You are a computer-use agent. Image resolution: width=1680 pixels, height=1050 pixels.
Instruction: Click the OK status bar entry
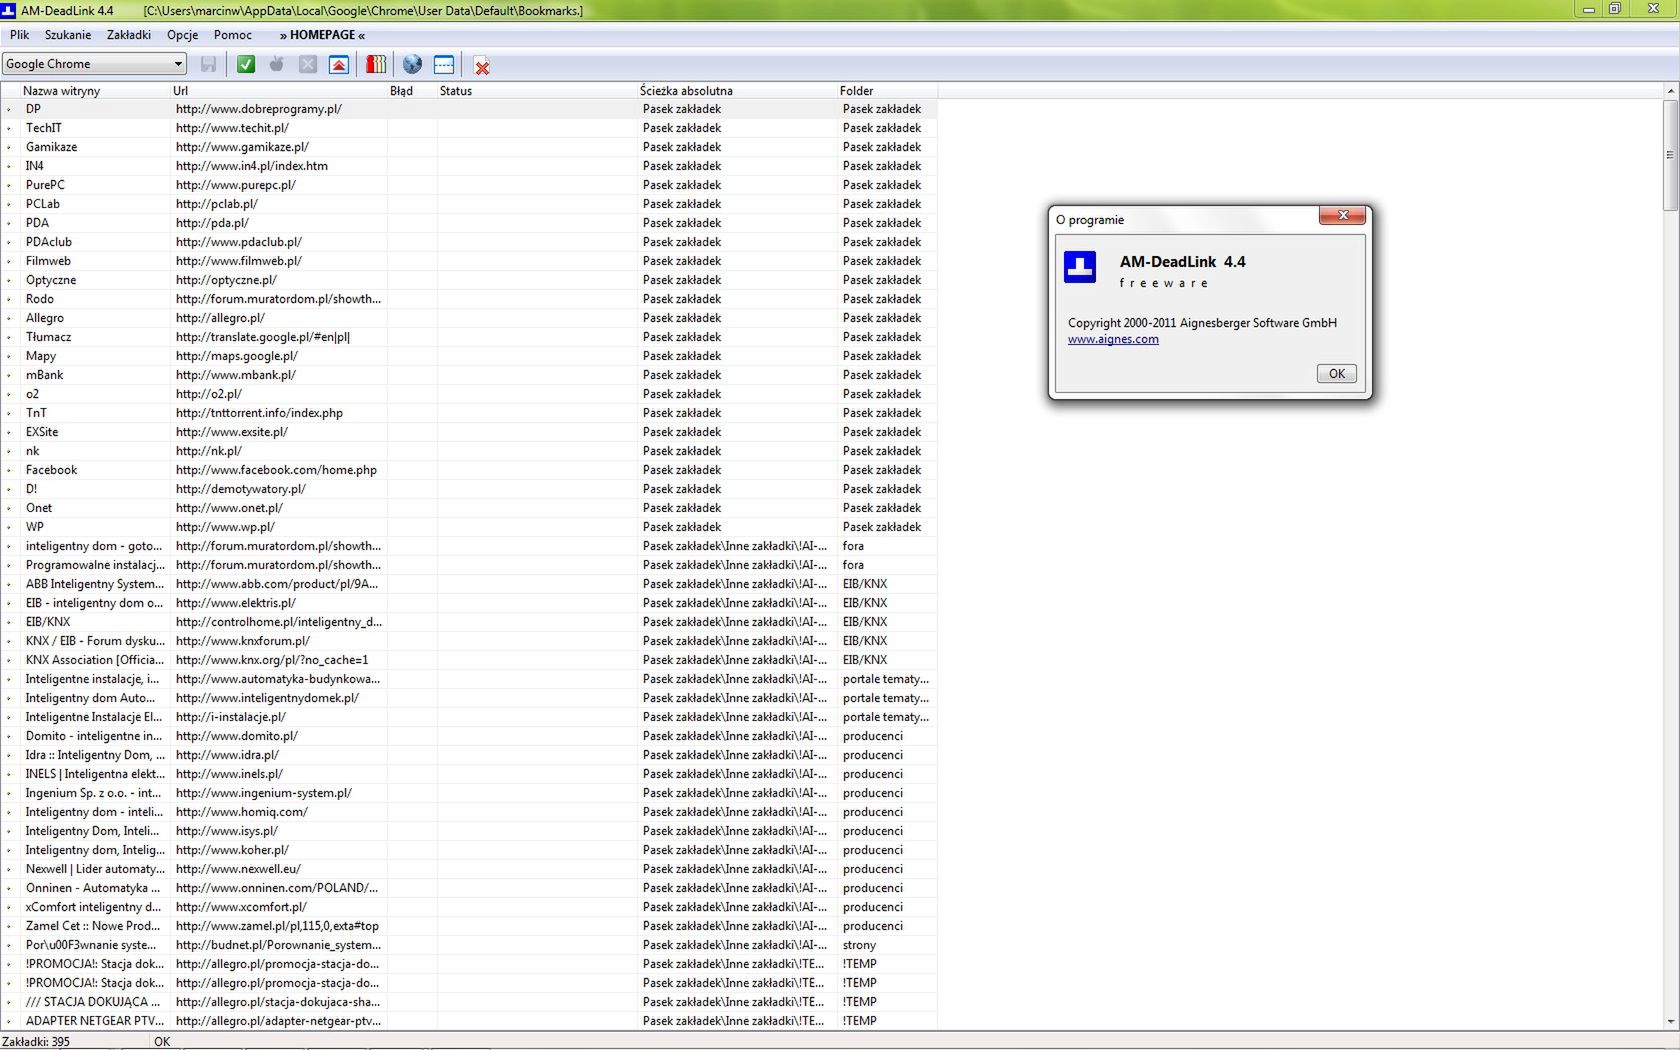(162, 1041)
